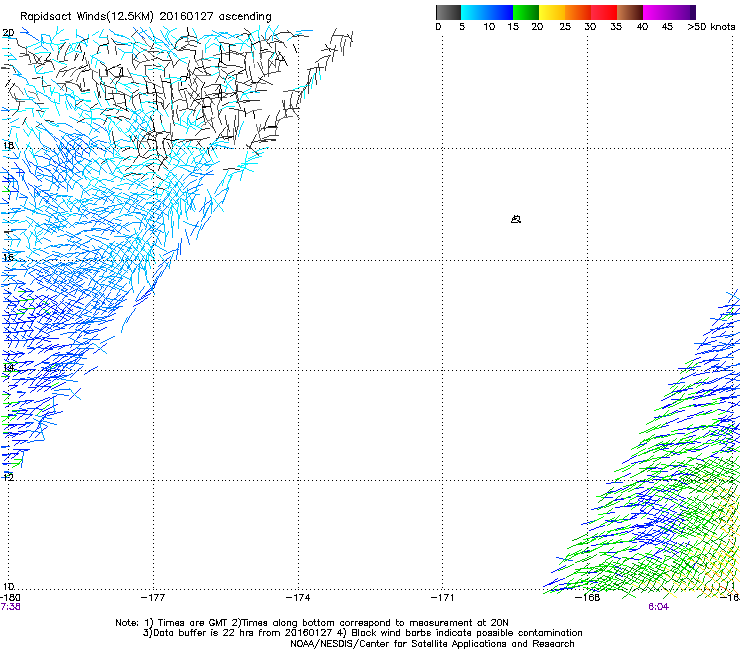This screenshot has height=650, width=740.
Task: Click legend tick label 10
Action: [489, 27]
